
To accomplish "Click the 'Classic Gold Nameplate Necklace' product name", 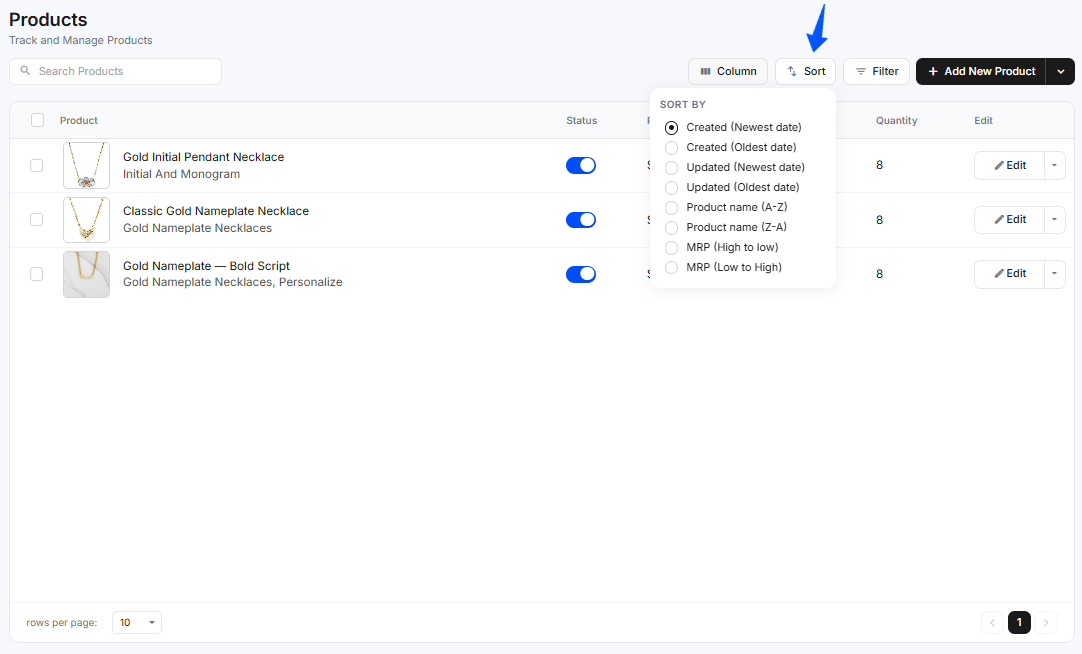I will pos(216,211).
